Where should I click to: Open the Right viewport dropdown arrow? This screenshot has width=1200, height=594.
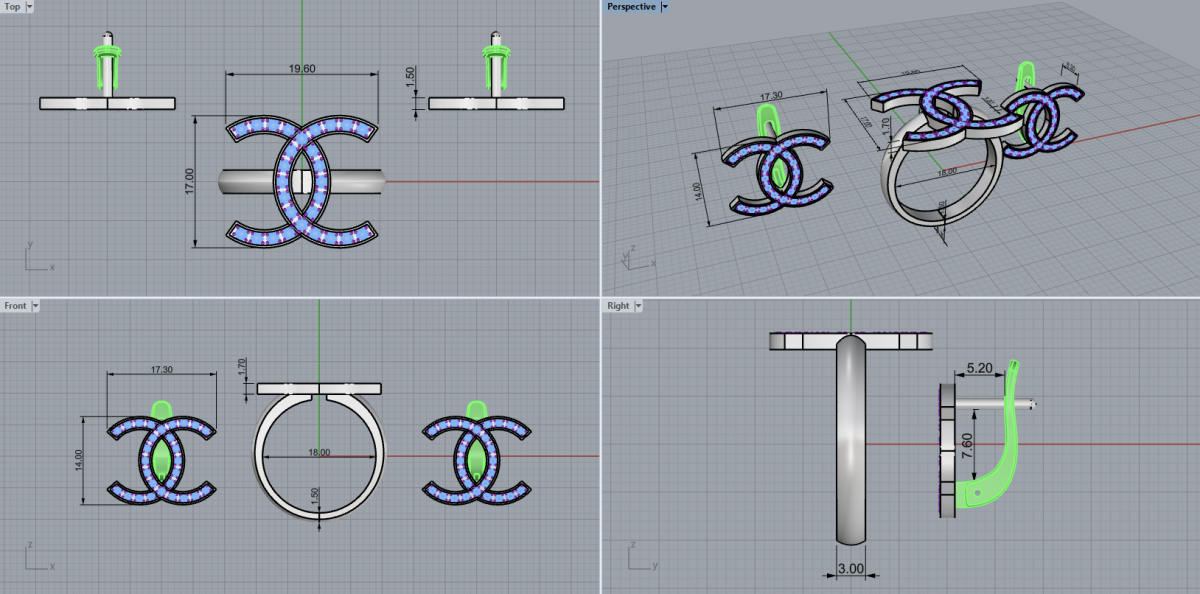pyautogui.click(x=637, y=305)
